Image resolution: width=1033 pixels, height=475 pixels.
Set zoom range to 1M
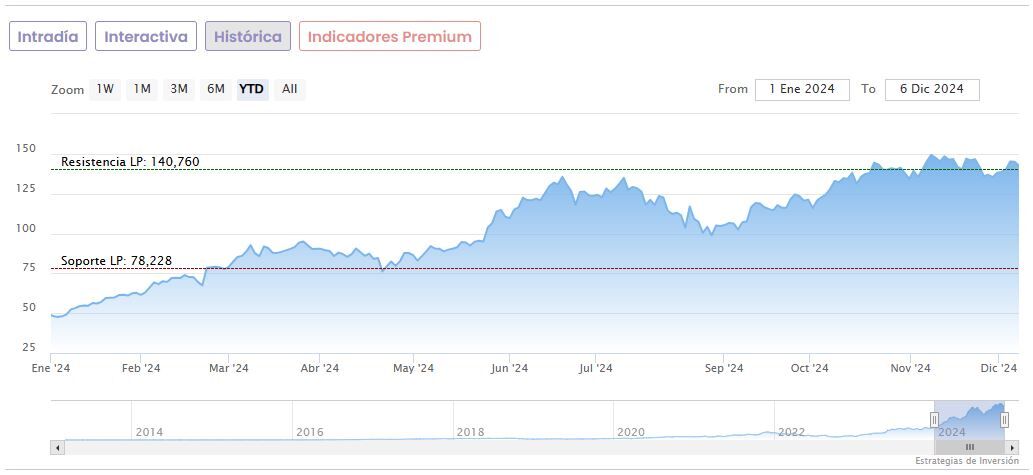click(142, 89)
